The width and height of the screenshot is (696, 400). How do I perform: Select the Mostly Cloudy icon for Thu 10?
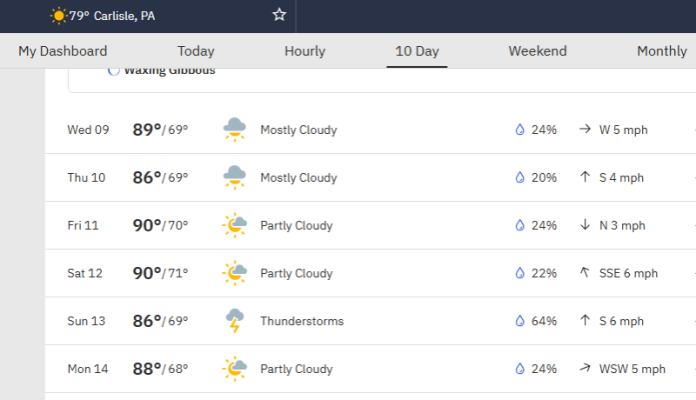(234, 178)
